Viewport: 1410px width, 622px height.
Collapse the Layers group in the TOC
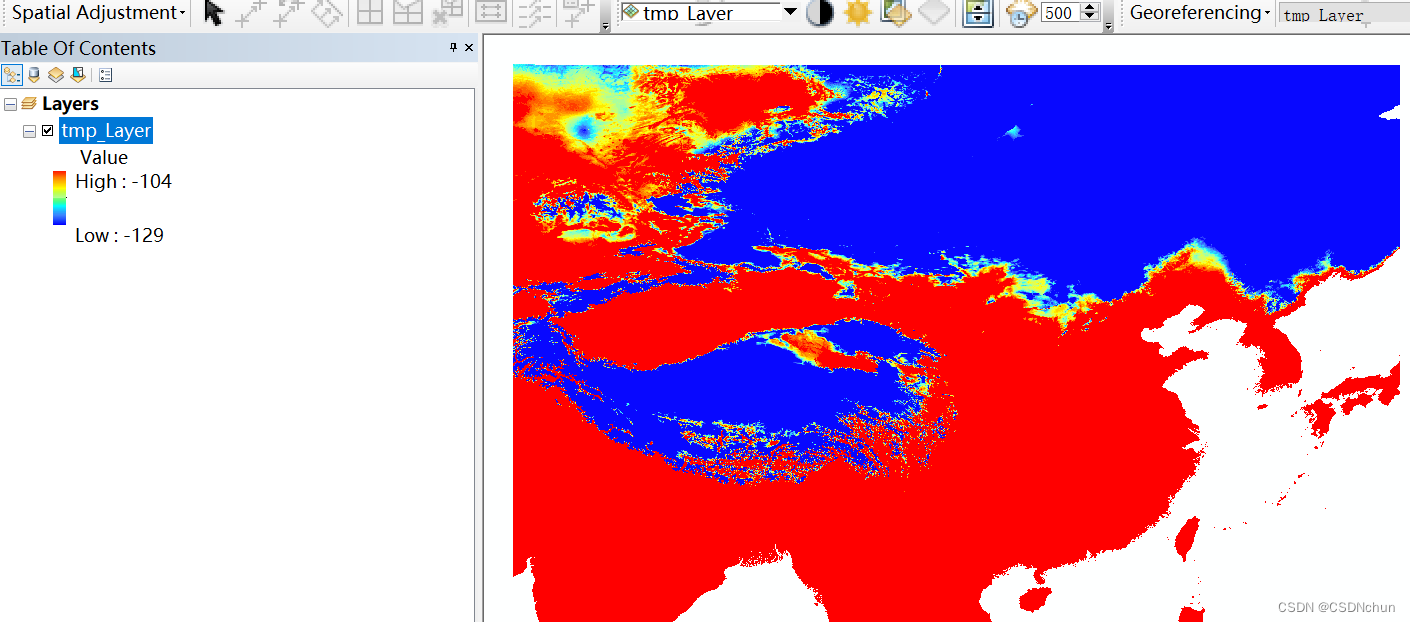point(8,102)
